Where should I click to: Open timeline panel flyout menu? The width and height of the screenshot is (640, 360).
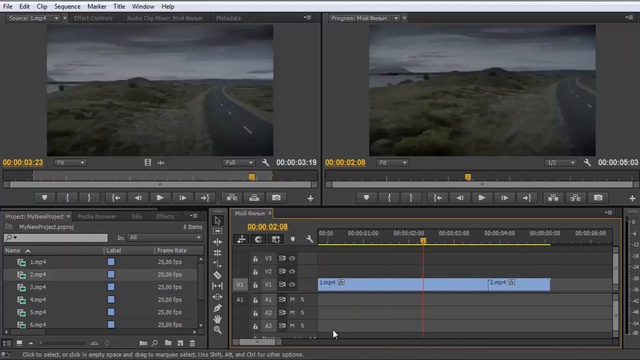coord(608,213)
